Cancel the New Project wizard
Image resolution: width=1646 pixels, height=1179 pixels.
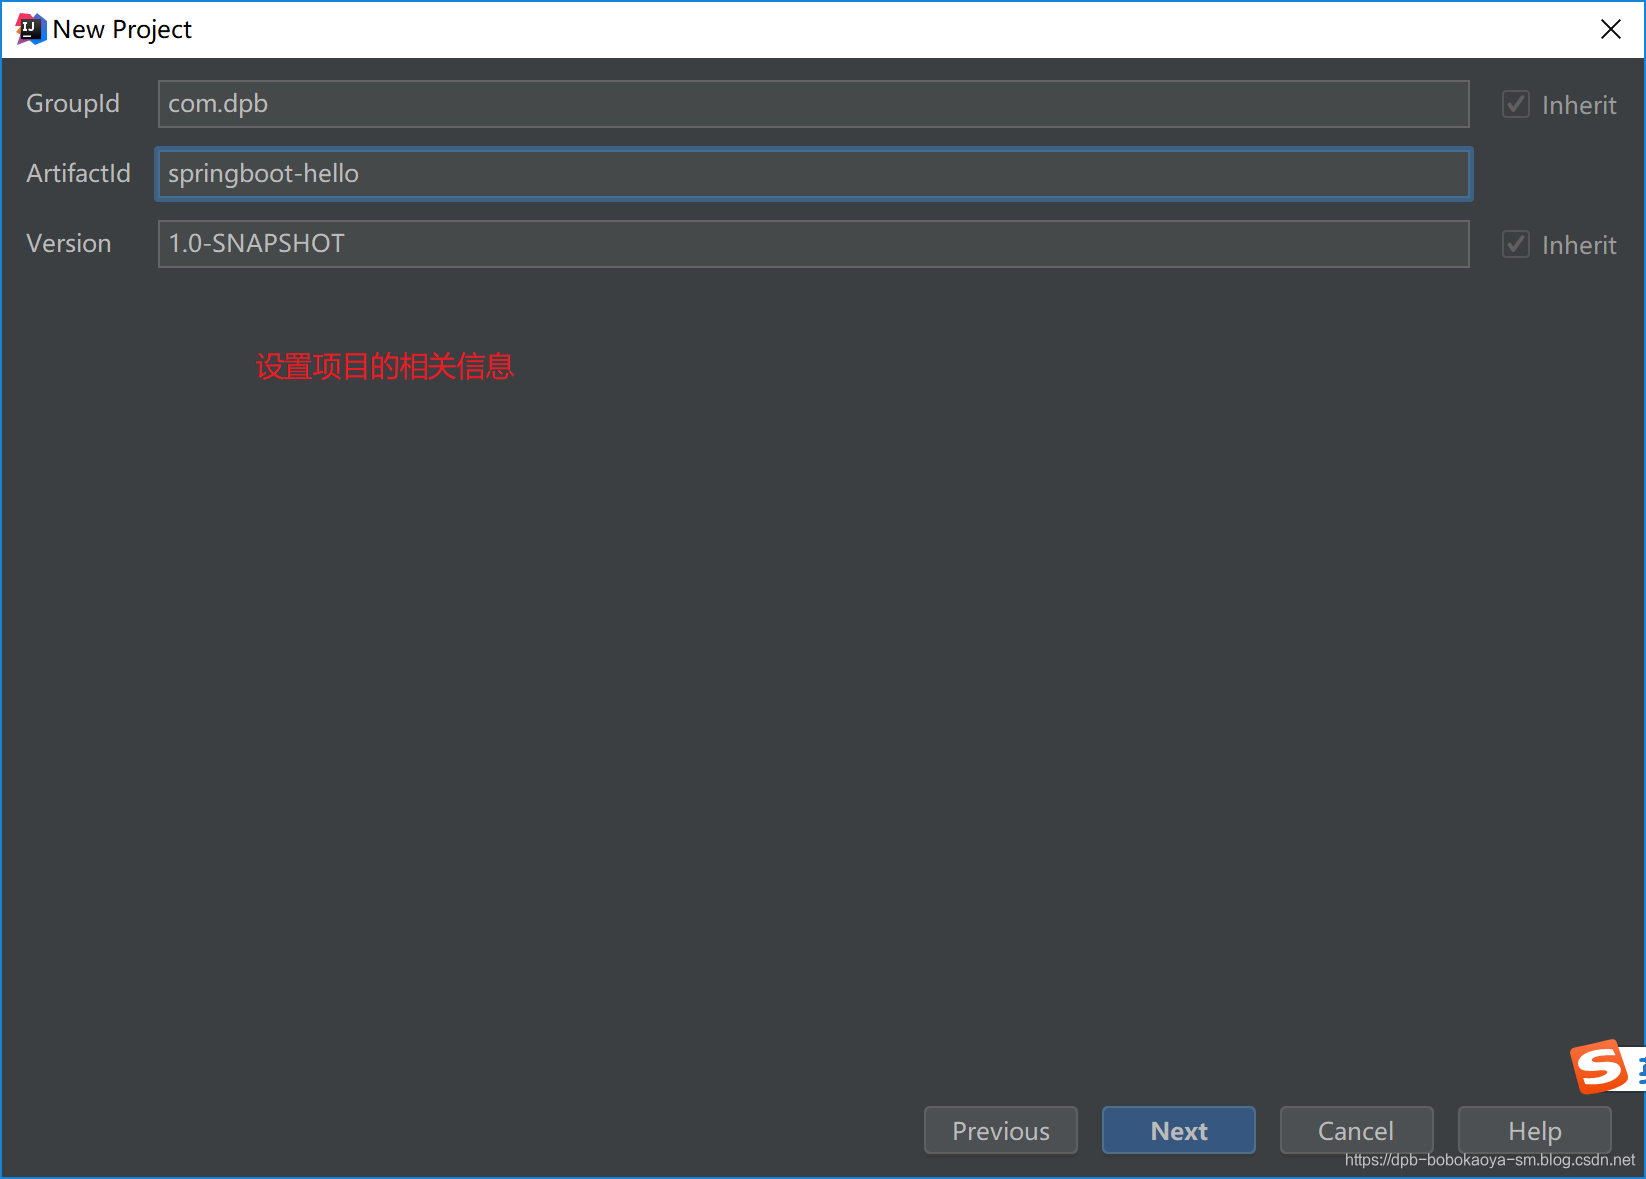pyautogui.click(x=1356, y=1130)
